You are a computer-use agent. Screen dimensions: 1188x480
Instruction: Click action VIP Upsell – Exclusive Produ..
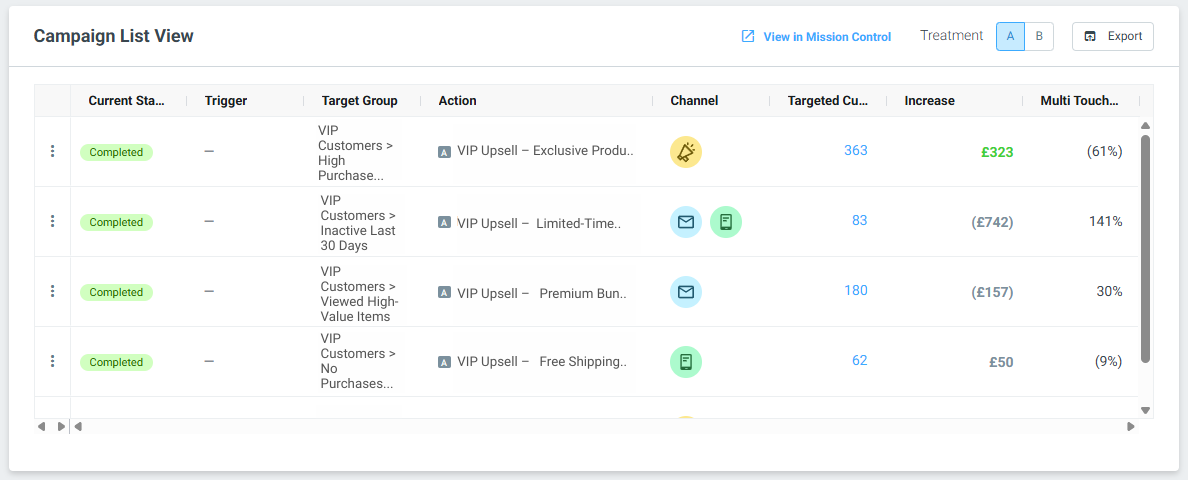point(546,150)
